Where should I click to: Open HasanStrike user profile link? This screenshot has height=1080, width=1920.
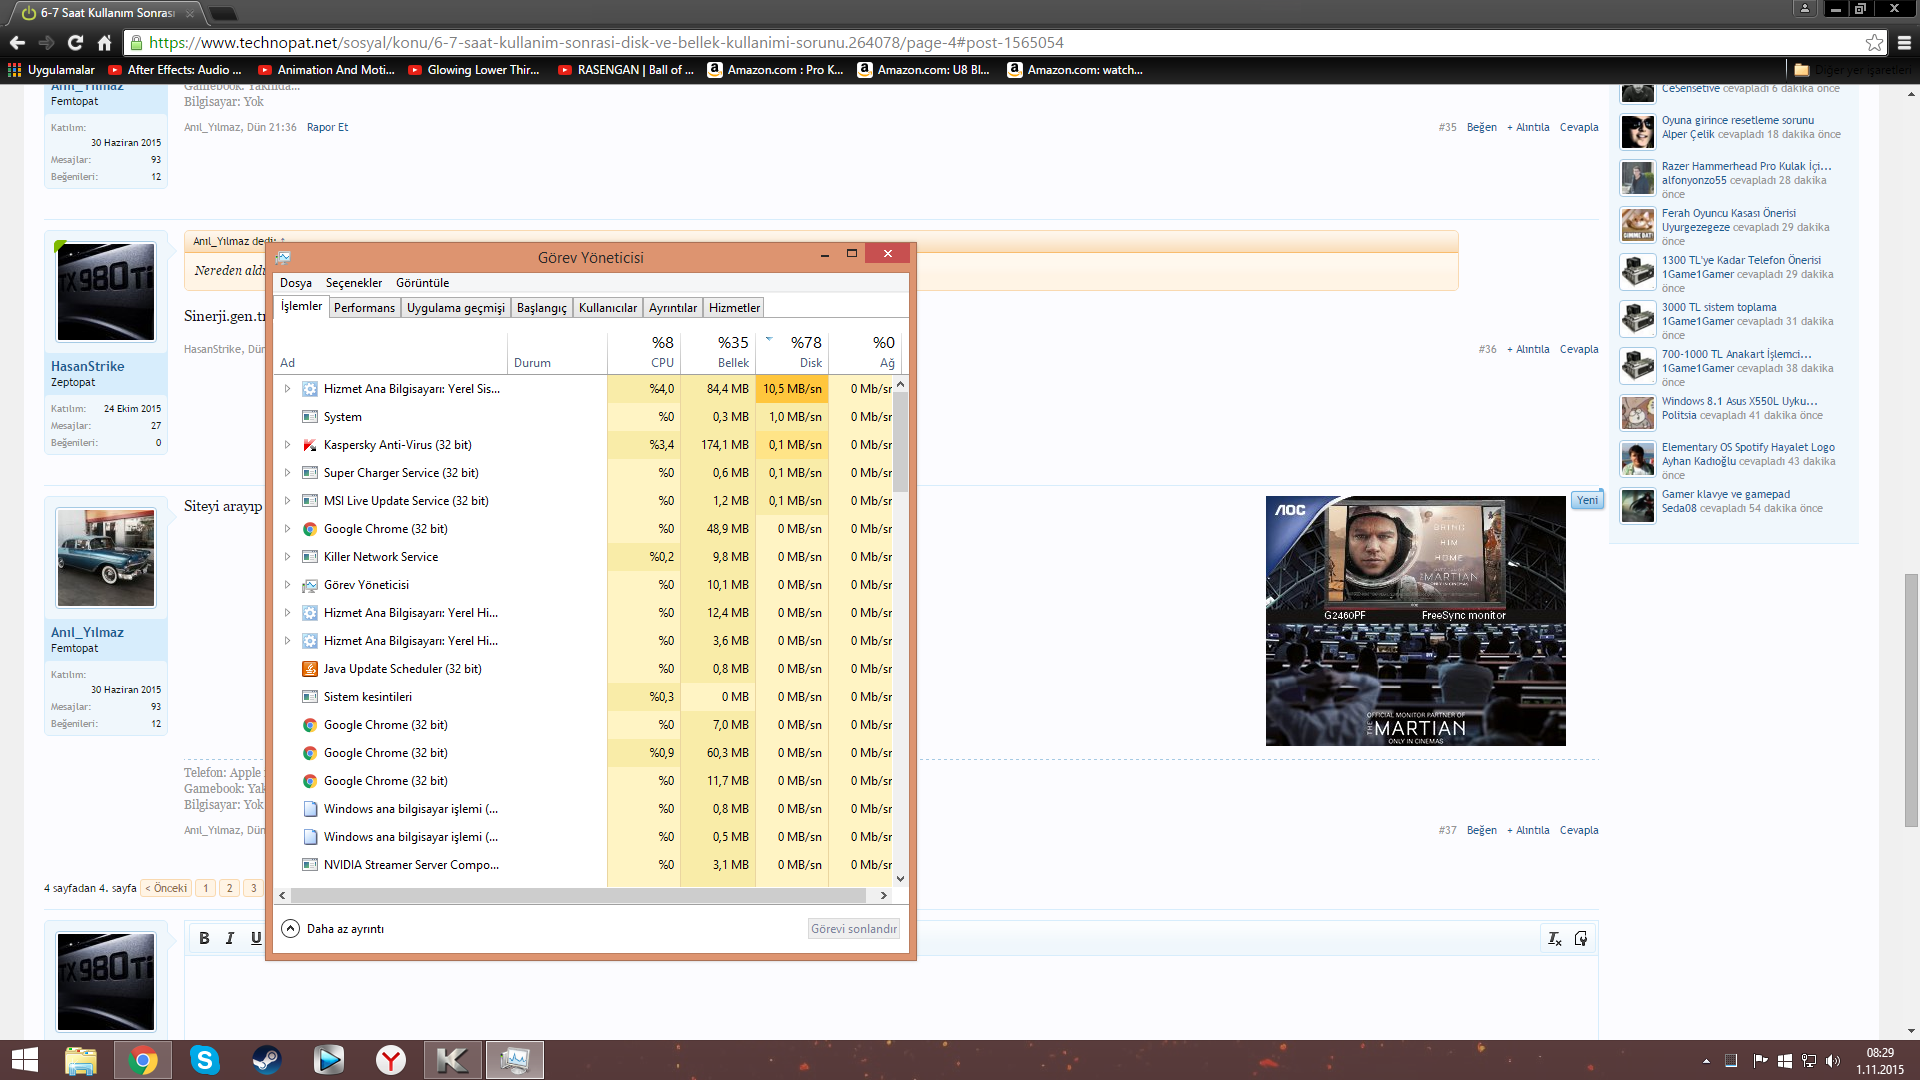(x=88, y=367)
